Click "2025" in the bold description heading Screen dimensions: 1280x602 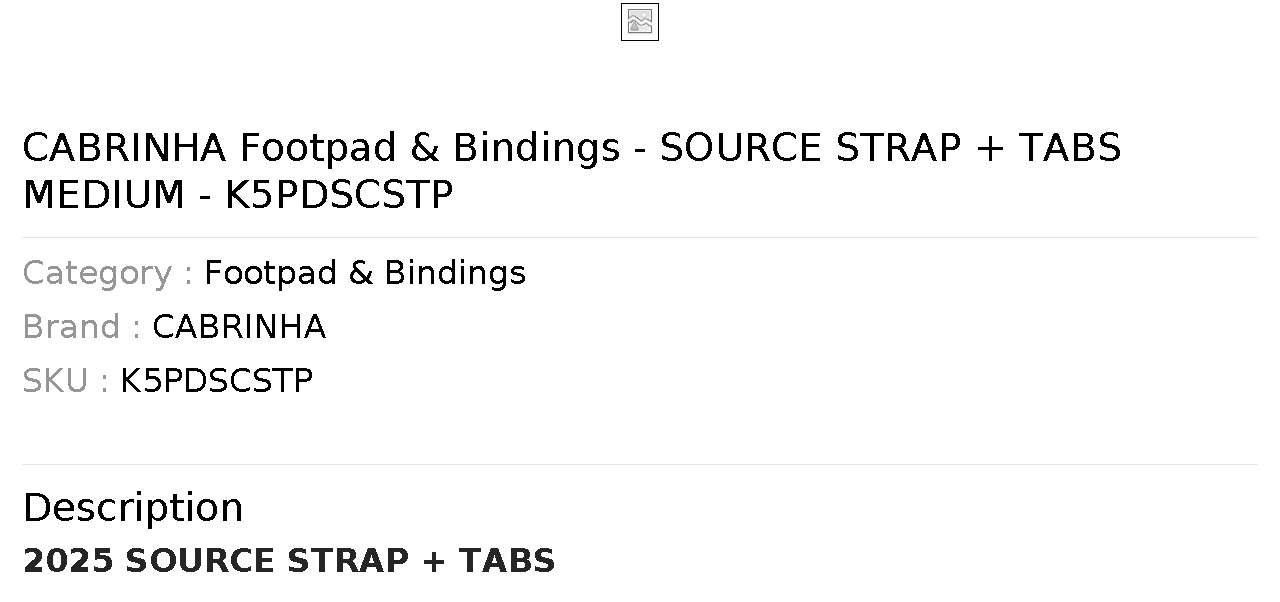[x=68, y=561]
